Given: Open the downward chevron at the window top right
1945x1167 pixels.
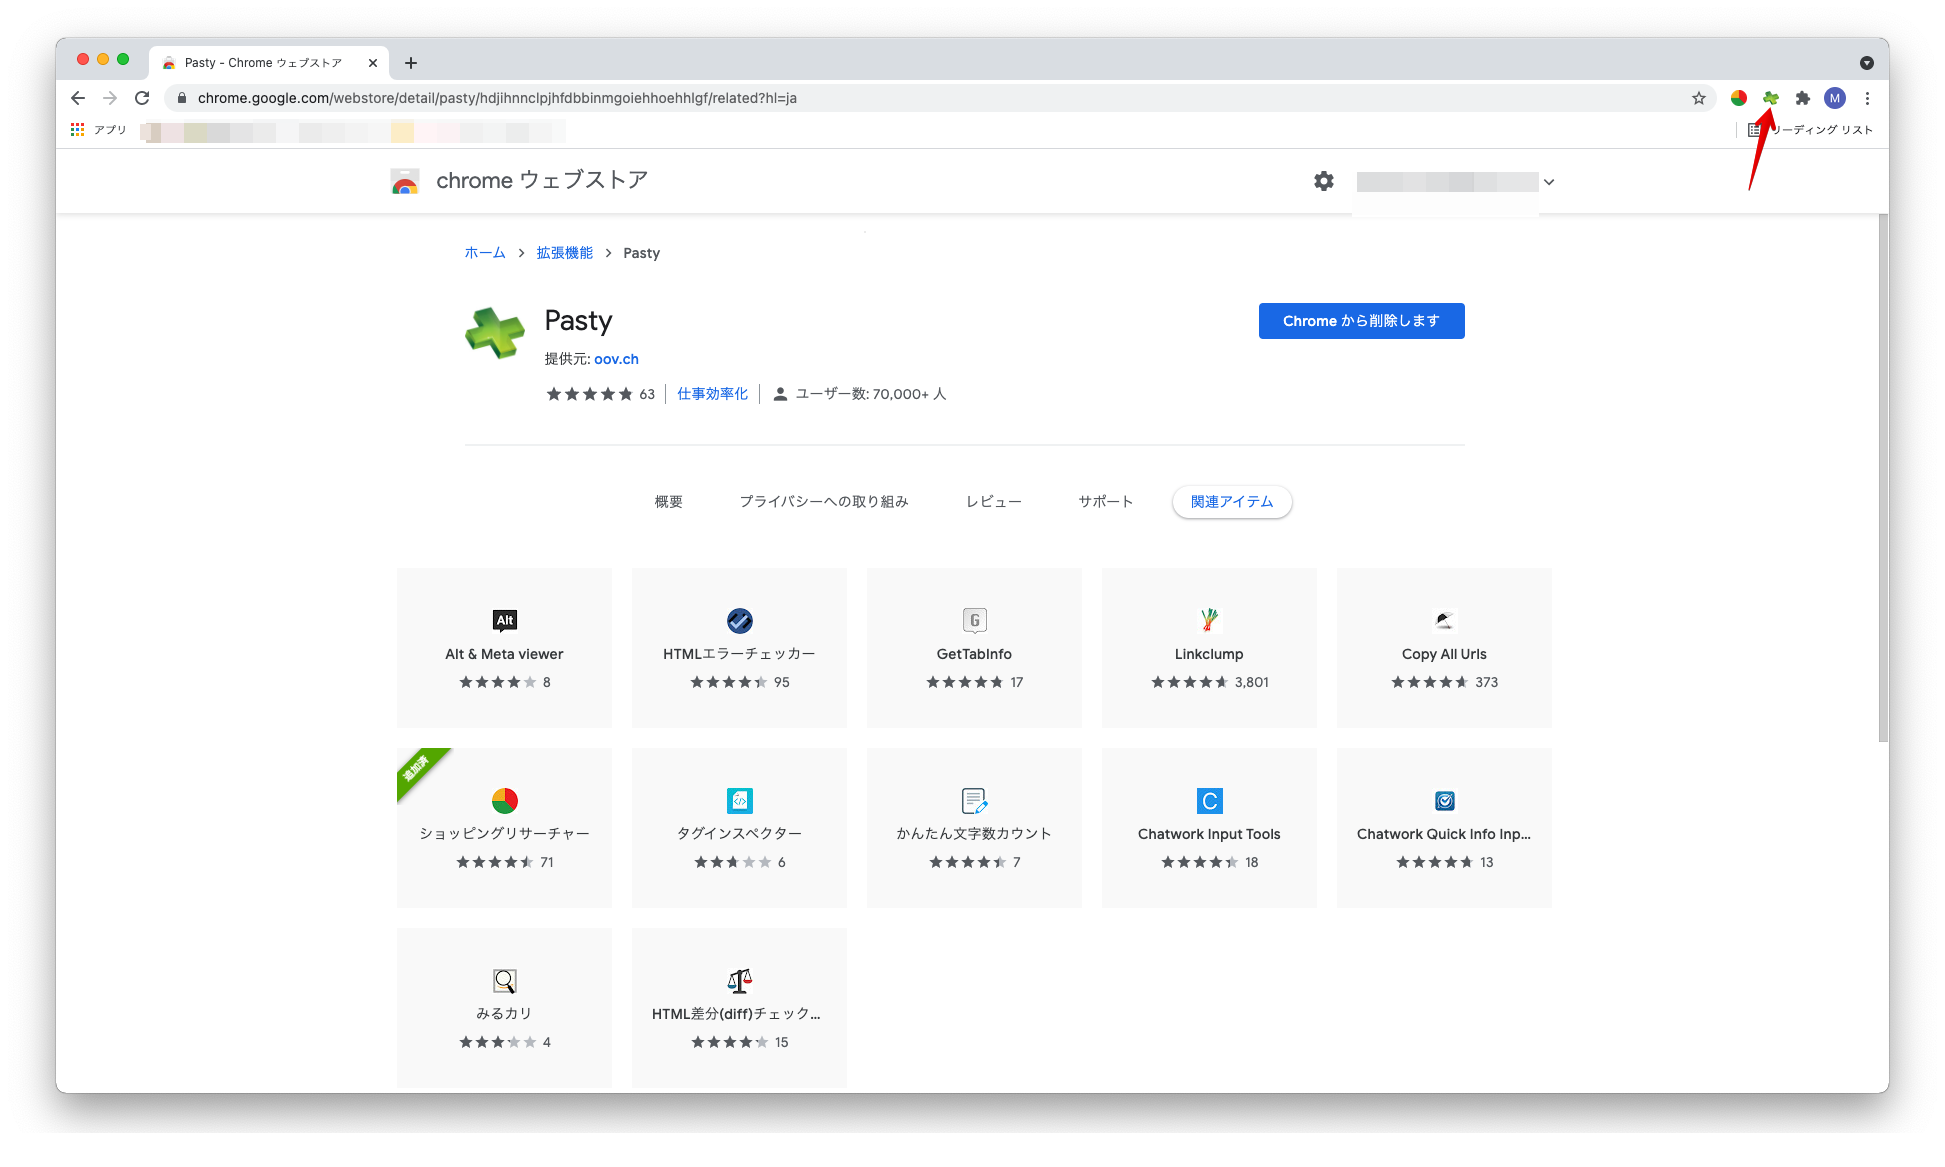Looking at the screenshot, I should pyautogui.click(x=1867, y=62).
